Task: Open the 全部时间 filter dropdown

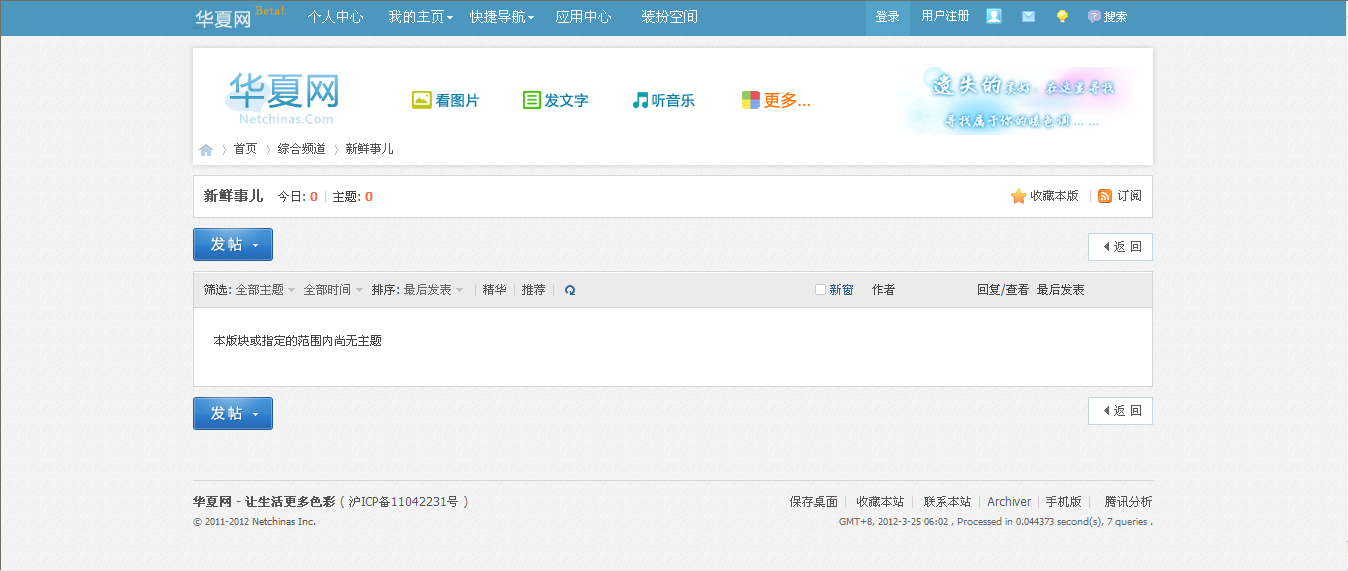Action: (x=333, y=290)
